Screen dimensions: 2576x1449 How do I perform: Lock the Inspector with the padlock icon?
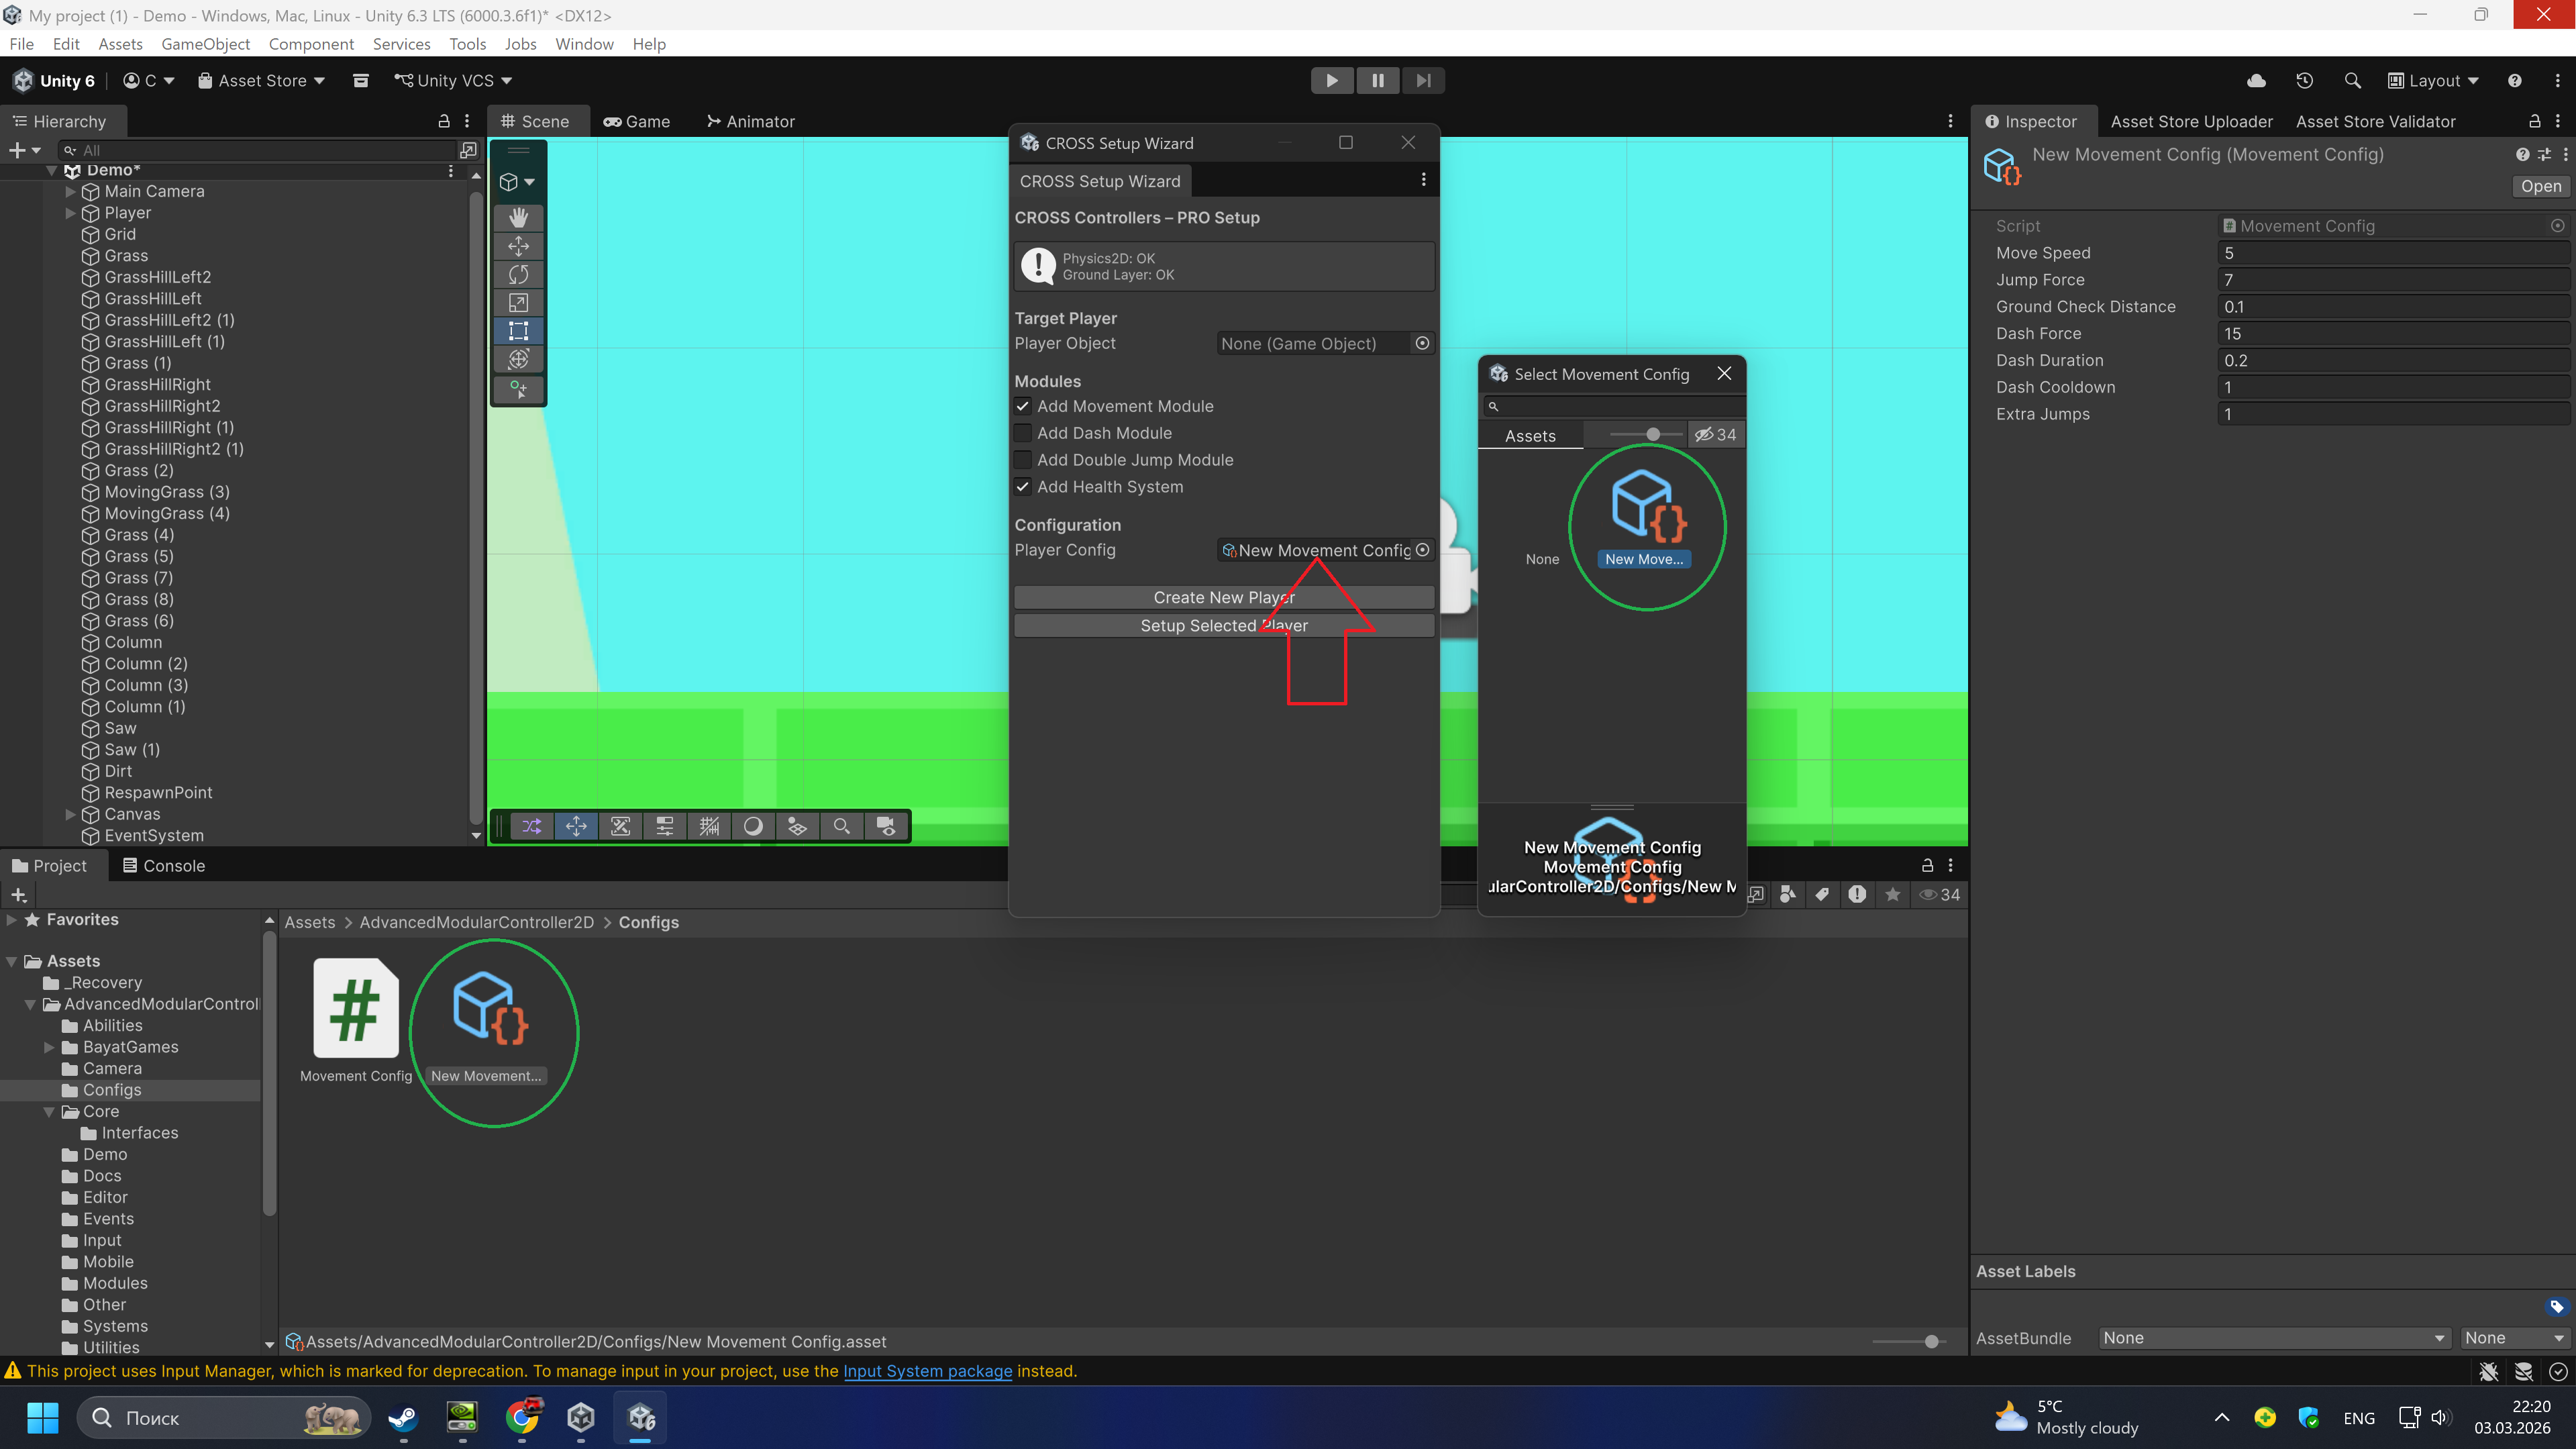(2535, 121)
